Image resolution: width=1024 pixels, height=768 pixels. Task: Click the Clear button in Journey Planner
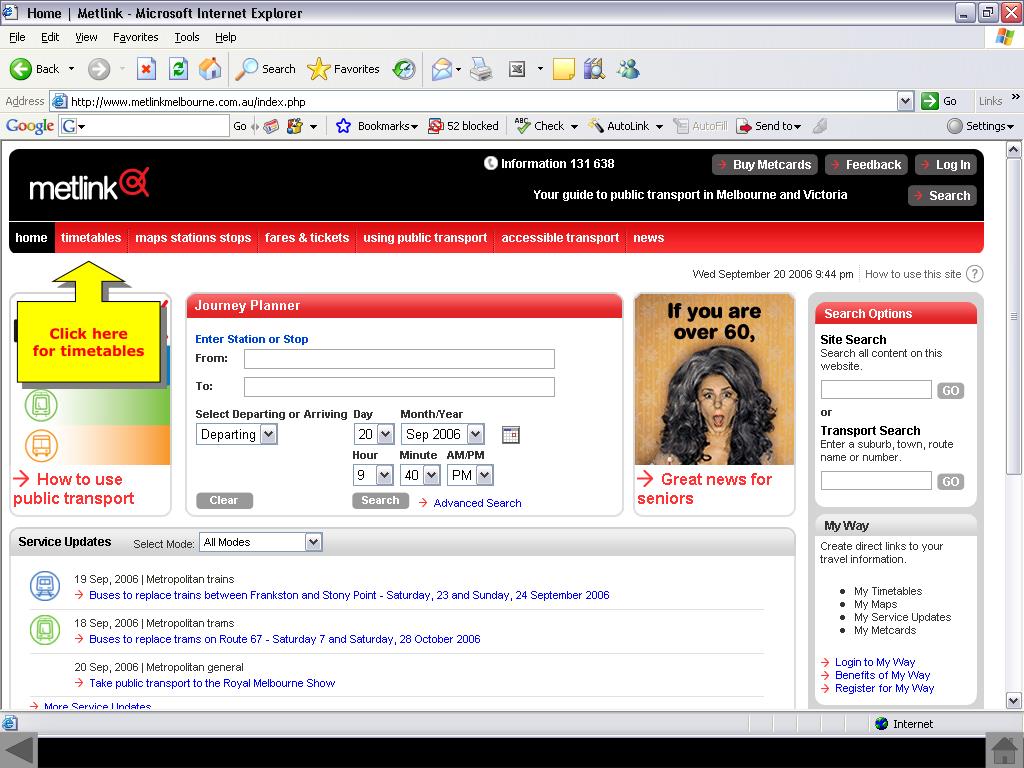click(x=224, y=500)
